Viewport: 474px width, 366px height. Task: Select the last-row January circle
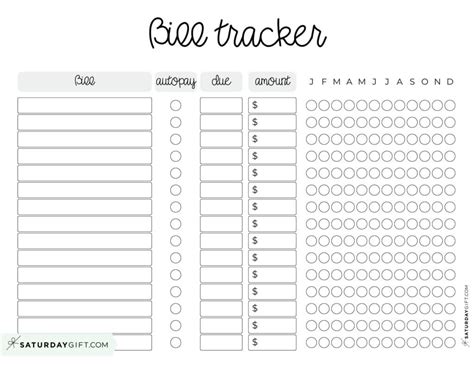pyautogui.click(x=311, y=342)
